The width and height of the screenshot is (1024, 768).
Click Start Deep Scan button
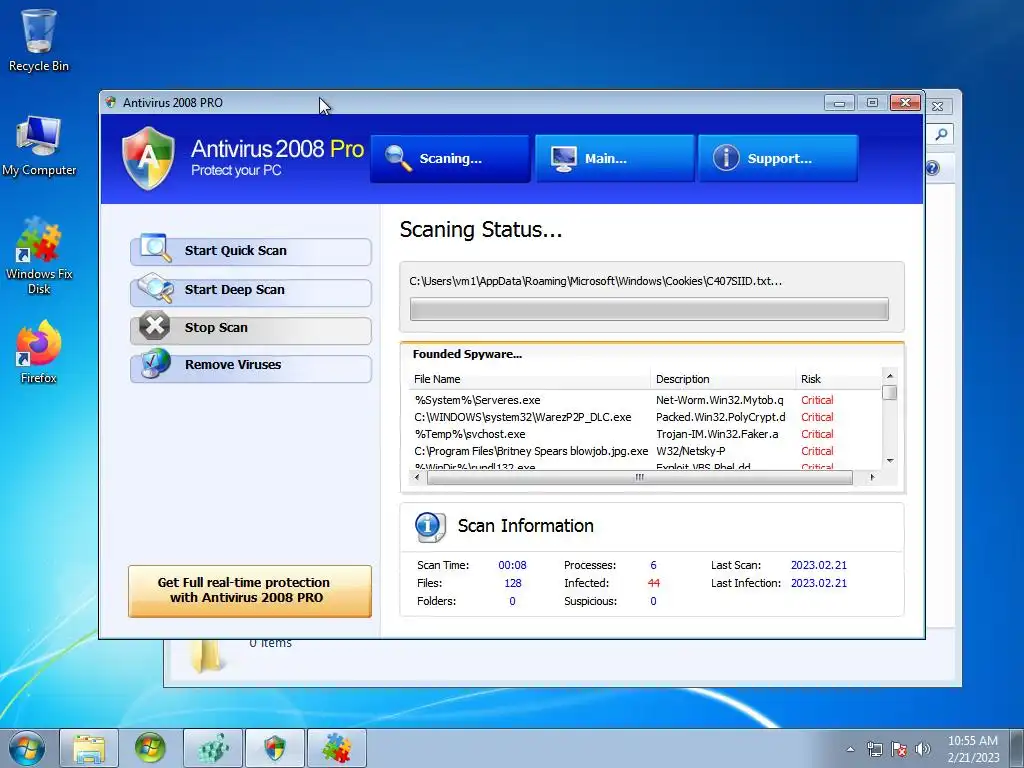pyautogui.click(x=251, y=291)
